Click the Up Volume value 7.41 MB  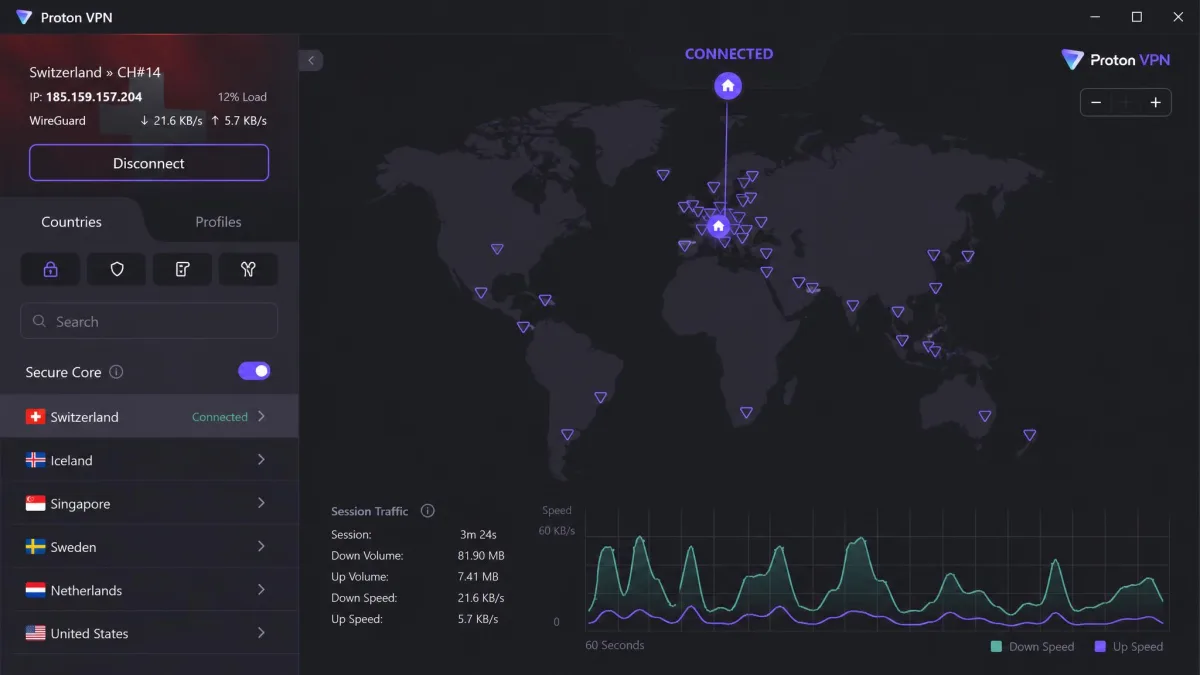(479, 577)
